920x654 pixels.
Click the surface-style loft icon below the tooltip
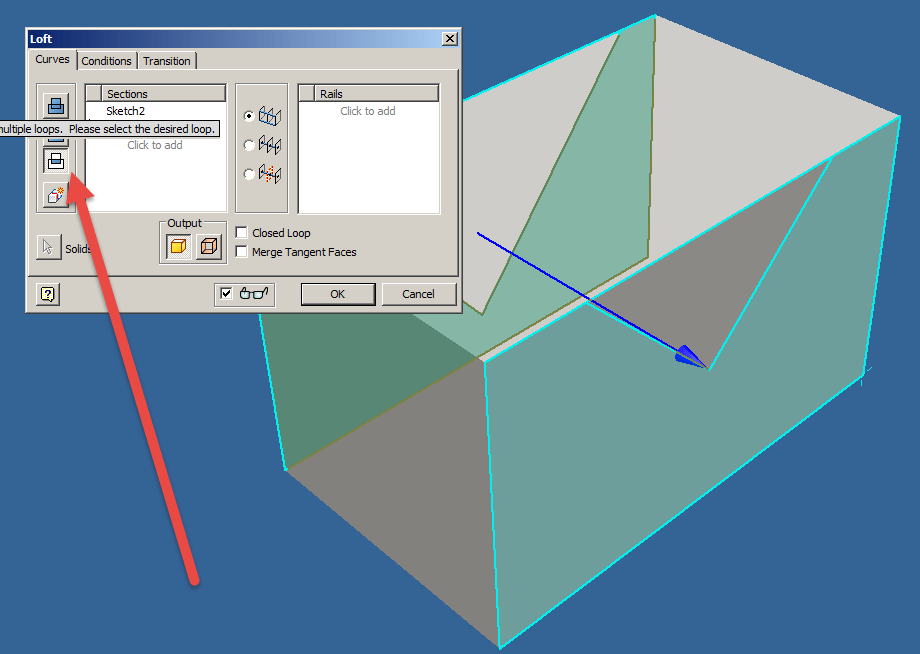pos(56,160)
